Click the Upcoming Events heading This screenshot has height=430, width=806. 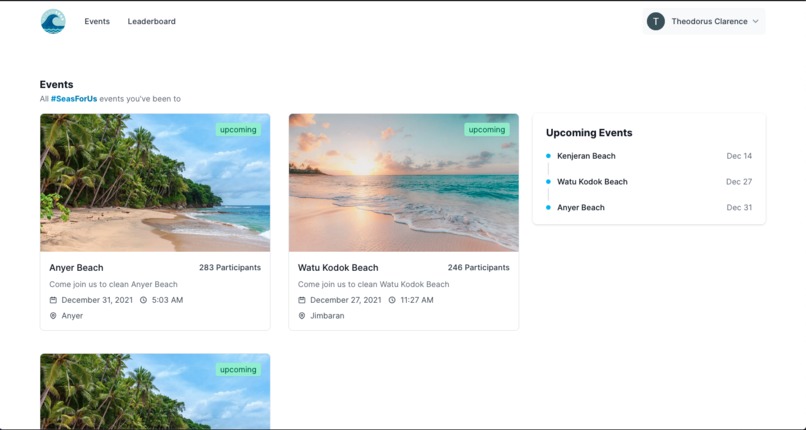click(589, 133)
